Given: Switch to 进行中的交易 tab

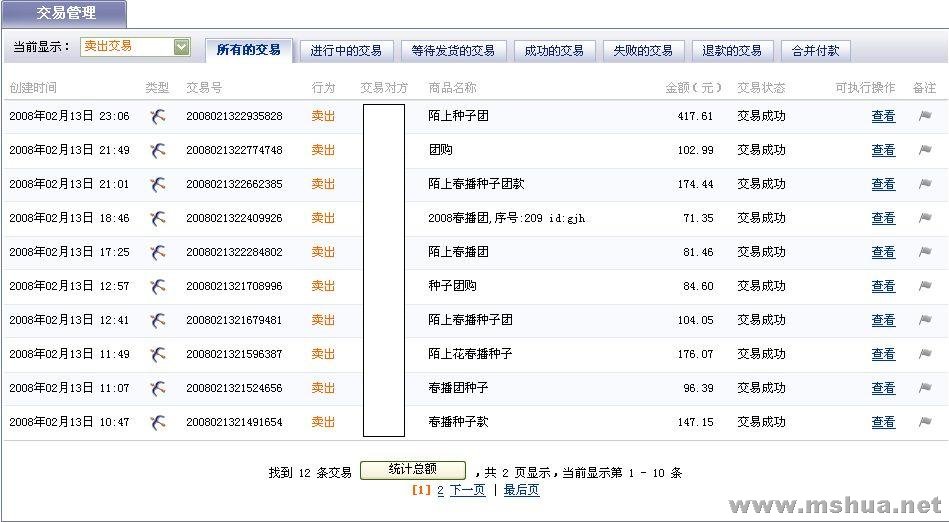Looking at the screenshot, I should 346,50.
